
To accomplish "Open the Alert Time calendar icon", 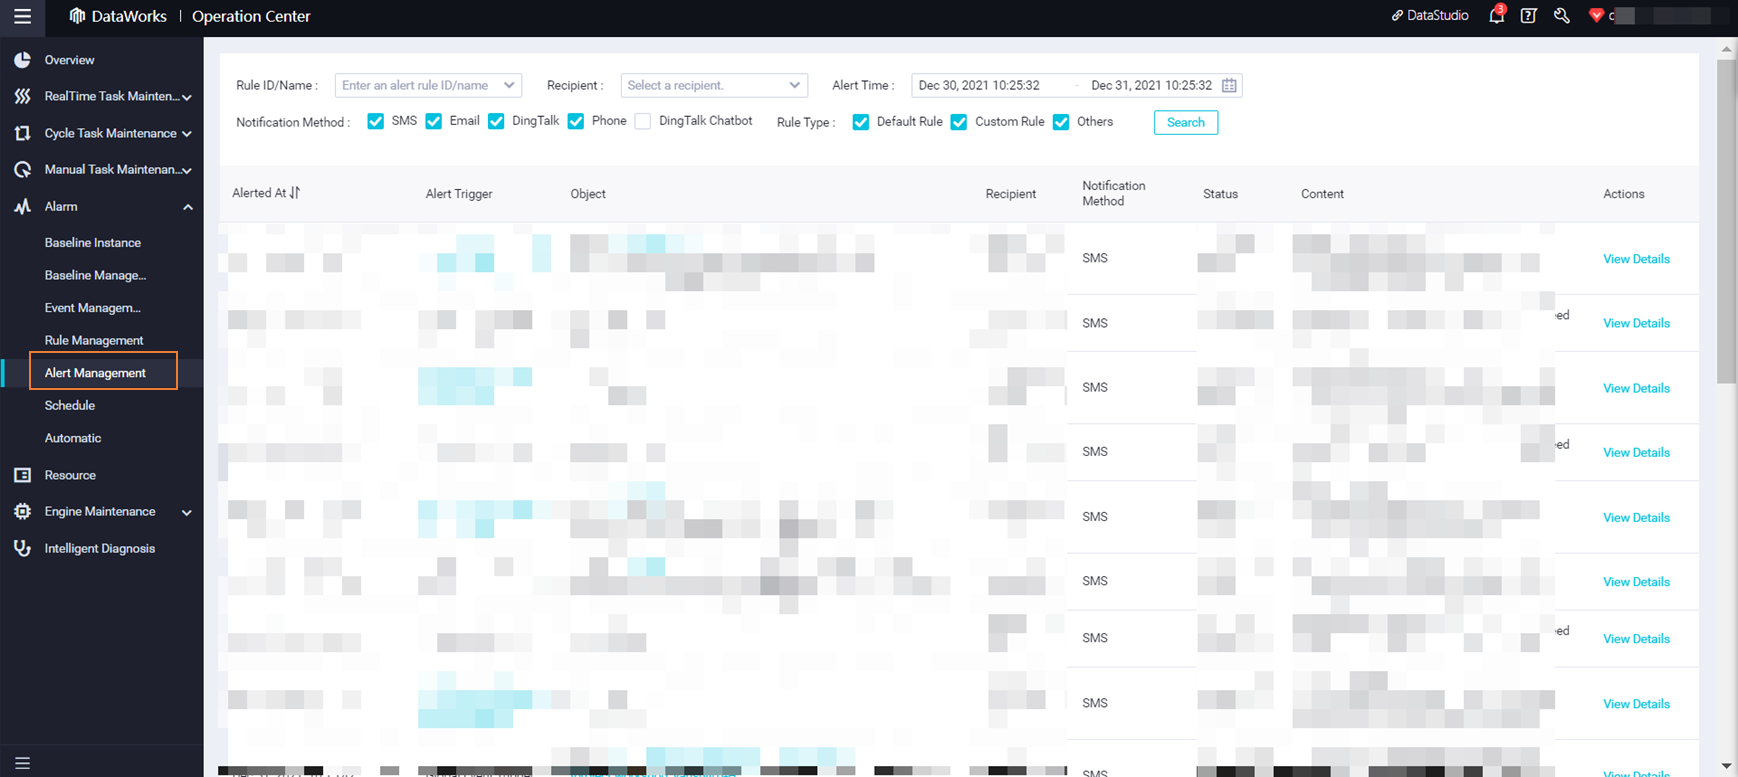I will point(1229,85).
